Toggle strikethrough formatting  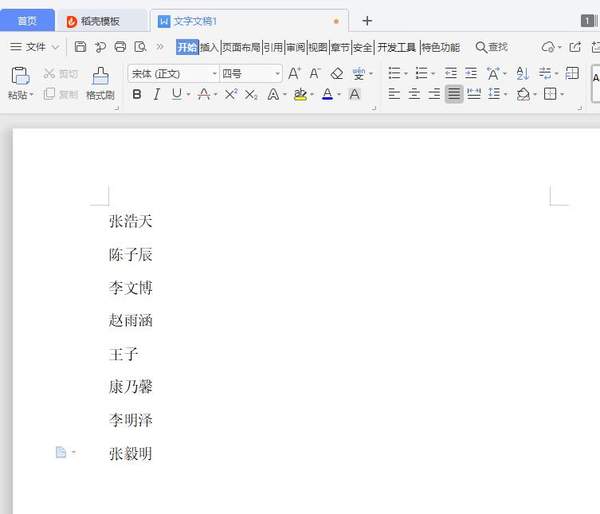(x=204, y=94)
